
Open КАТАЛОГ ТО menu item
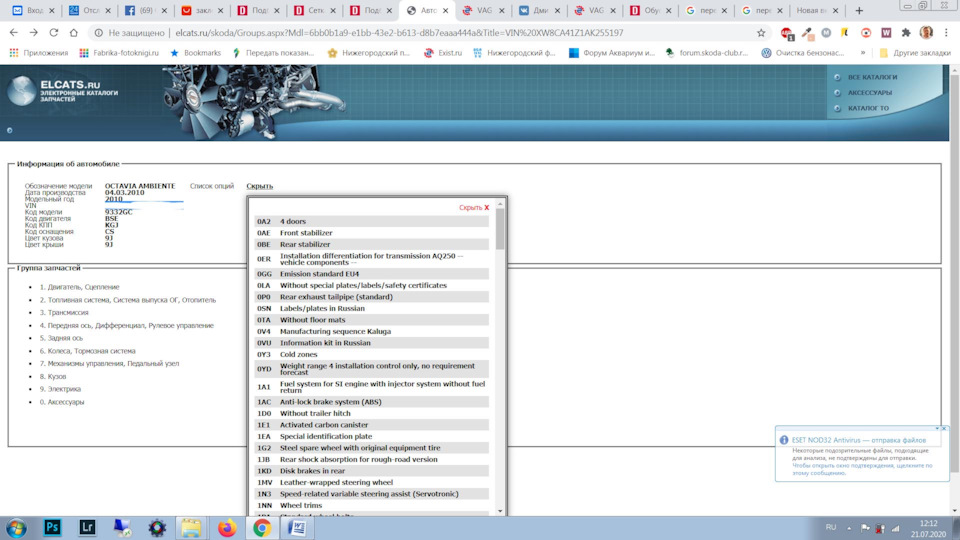[x=868, y=108]
